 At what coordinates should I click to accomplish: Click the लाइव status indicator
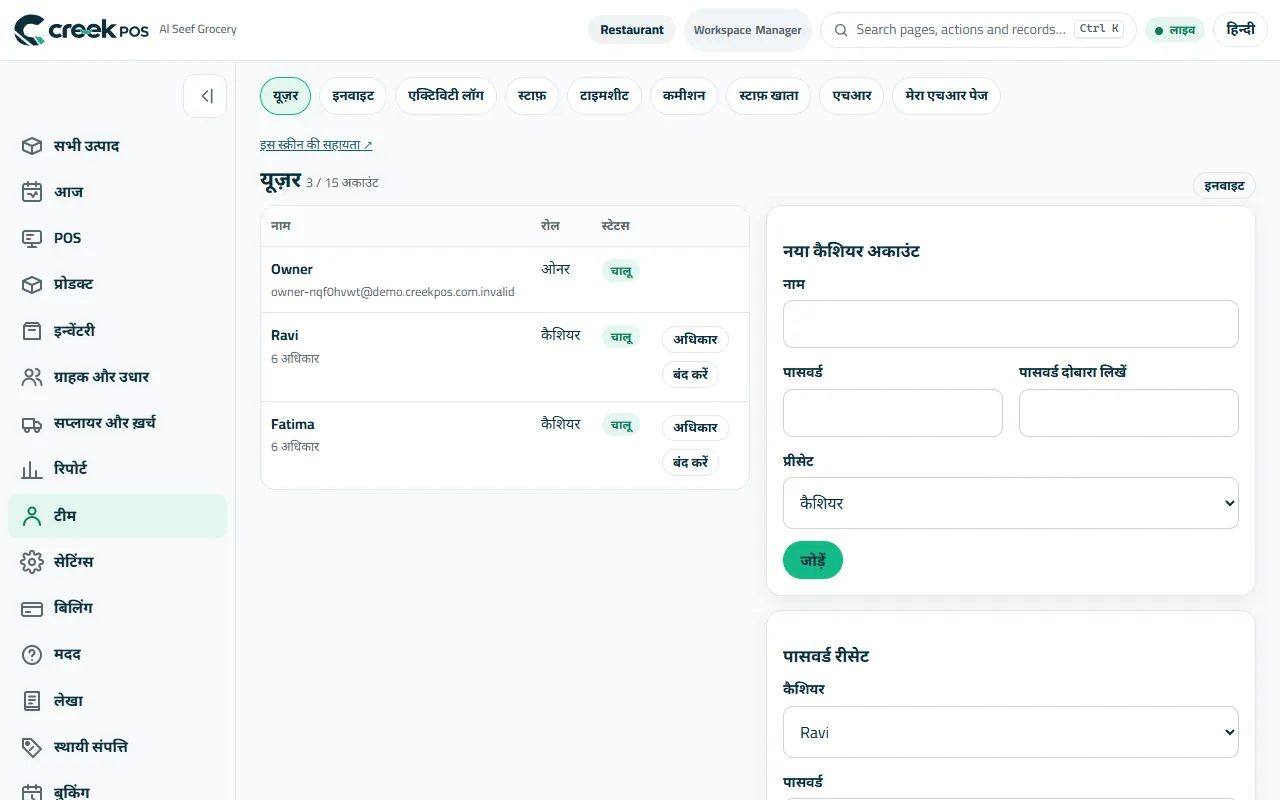pyautogui.click(x=1175, y=30)
